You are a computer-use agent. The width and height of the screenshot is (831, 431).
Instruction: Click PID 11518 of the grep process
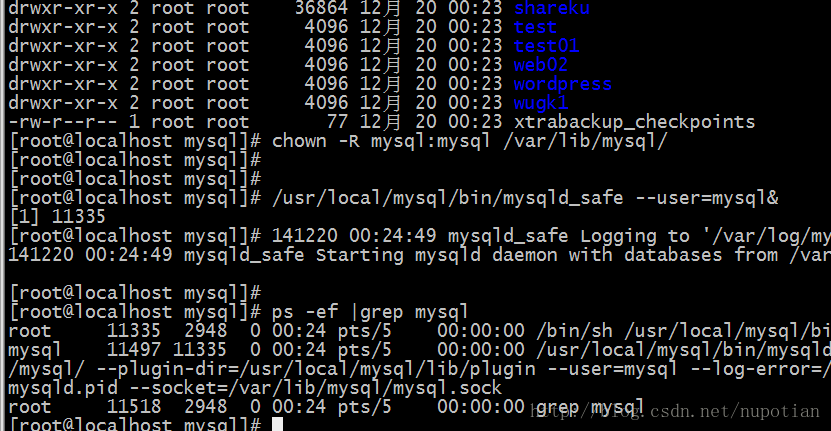coord(134,407)
